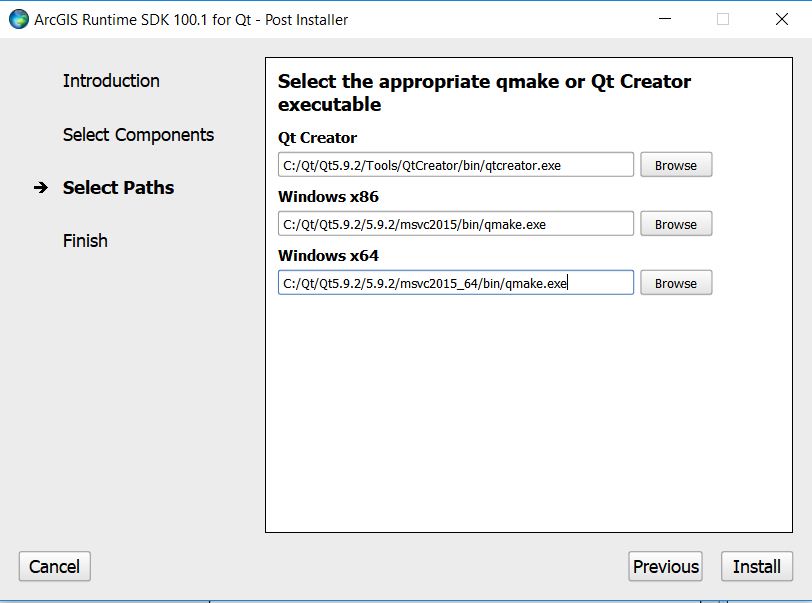This screenshot has height=603, width=812.
Task: Close the Post Installer window
Action: click(782, 19)
